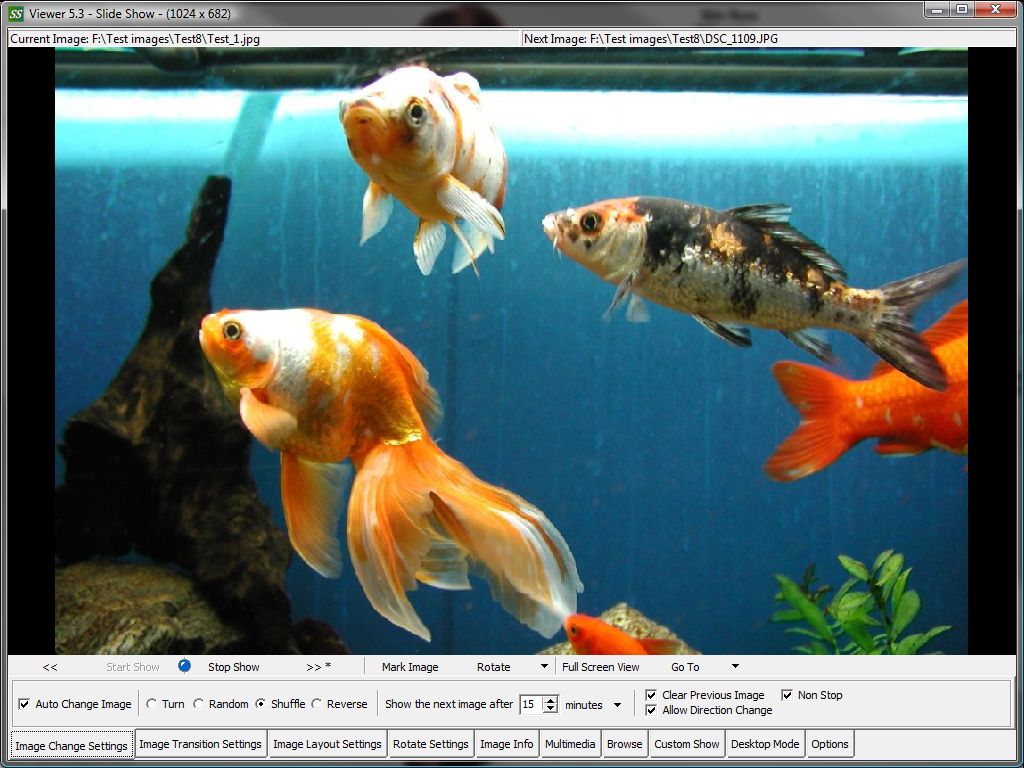1024x768 pixels.
Task: Click the SS app icon in title bar
Action: [x=16, y=14]
